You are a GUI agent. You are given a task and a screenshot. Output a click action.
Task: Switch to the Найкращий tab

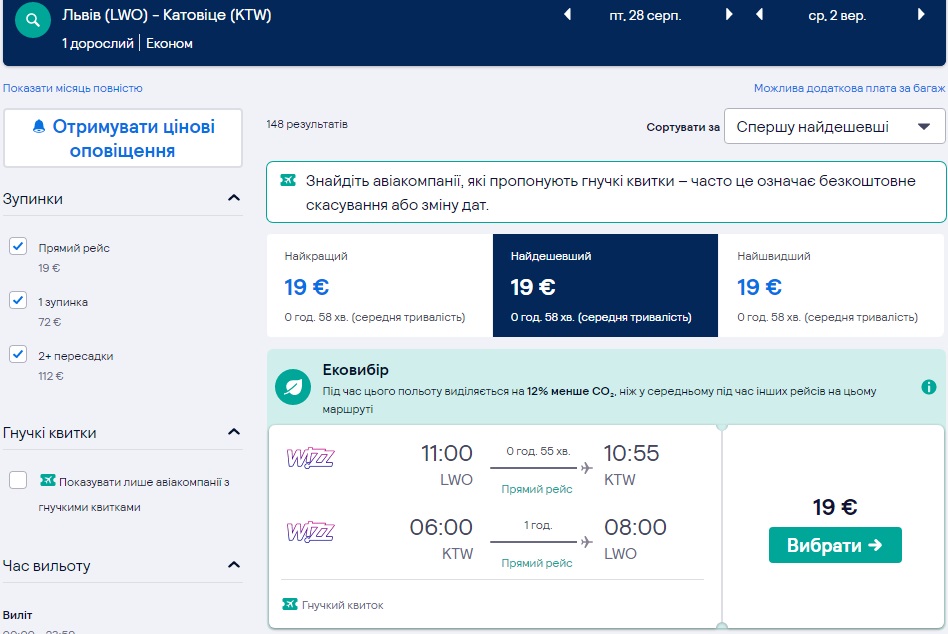(x=379, y=286)
